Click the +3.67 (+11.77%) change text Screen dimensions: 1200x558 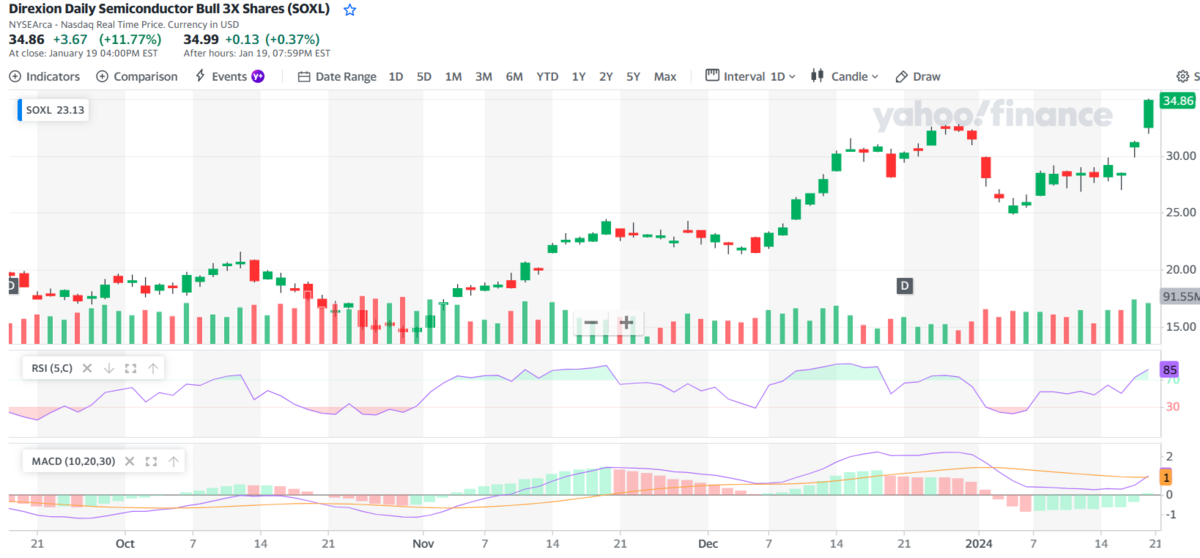click(x=106, y=39)
